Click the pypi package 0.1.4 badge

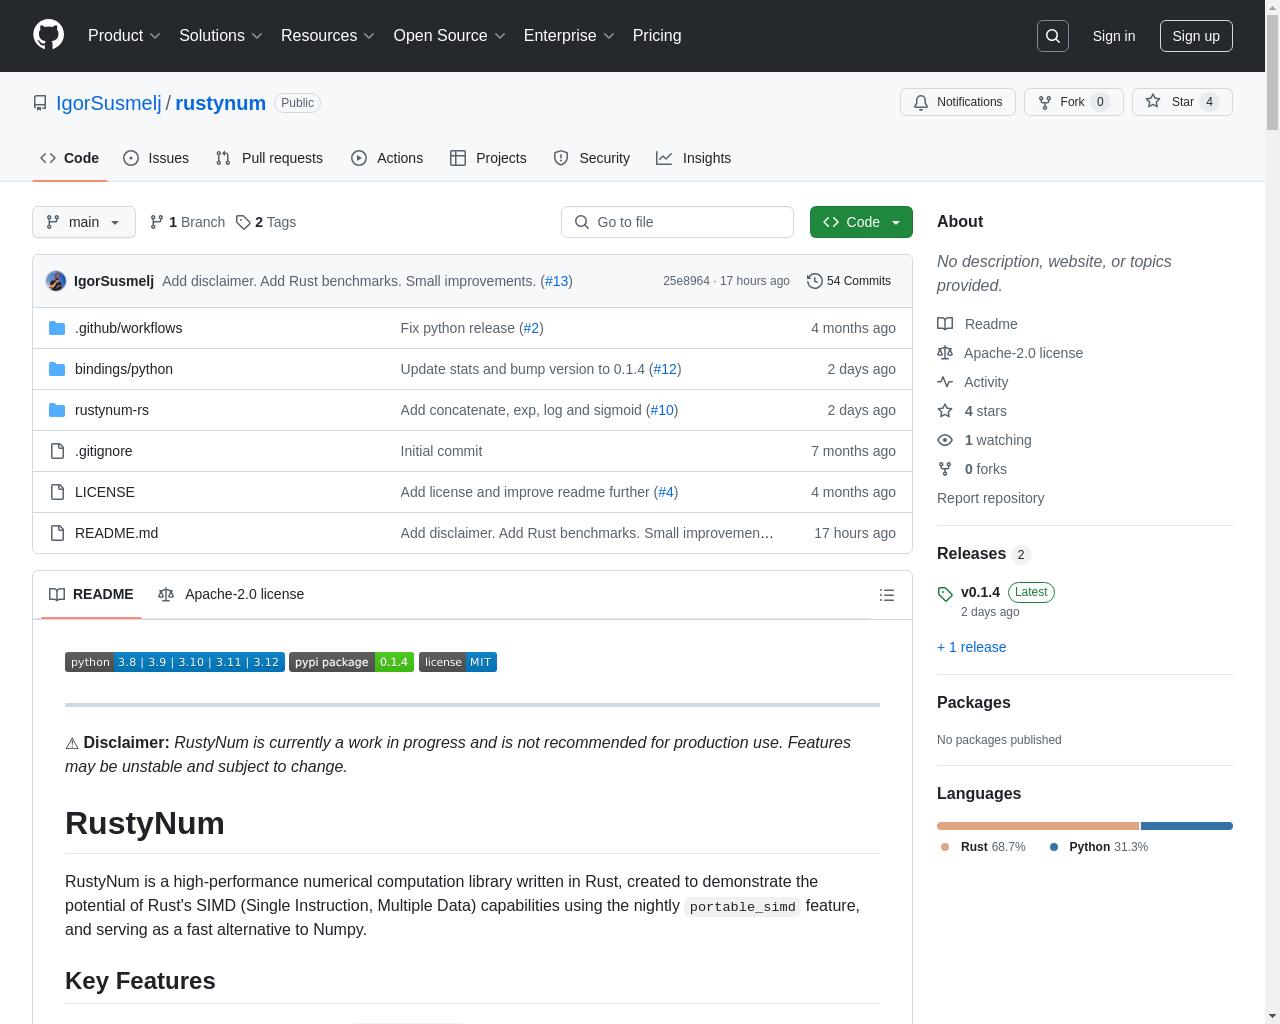click(x=351, y=662)
